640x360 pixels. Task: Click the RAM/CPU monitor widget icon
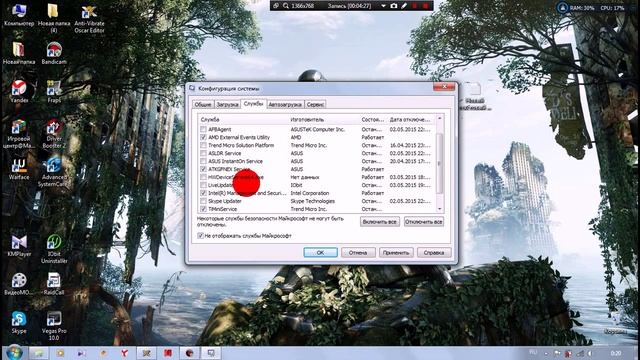coord(563,7)
